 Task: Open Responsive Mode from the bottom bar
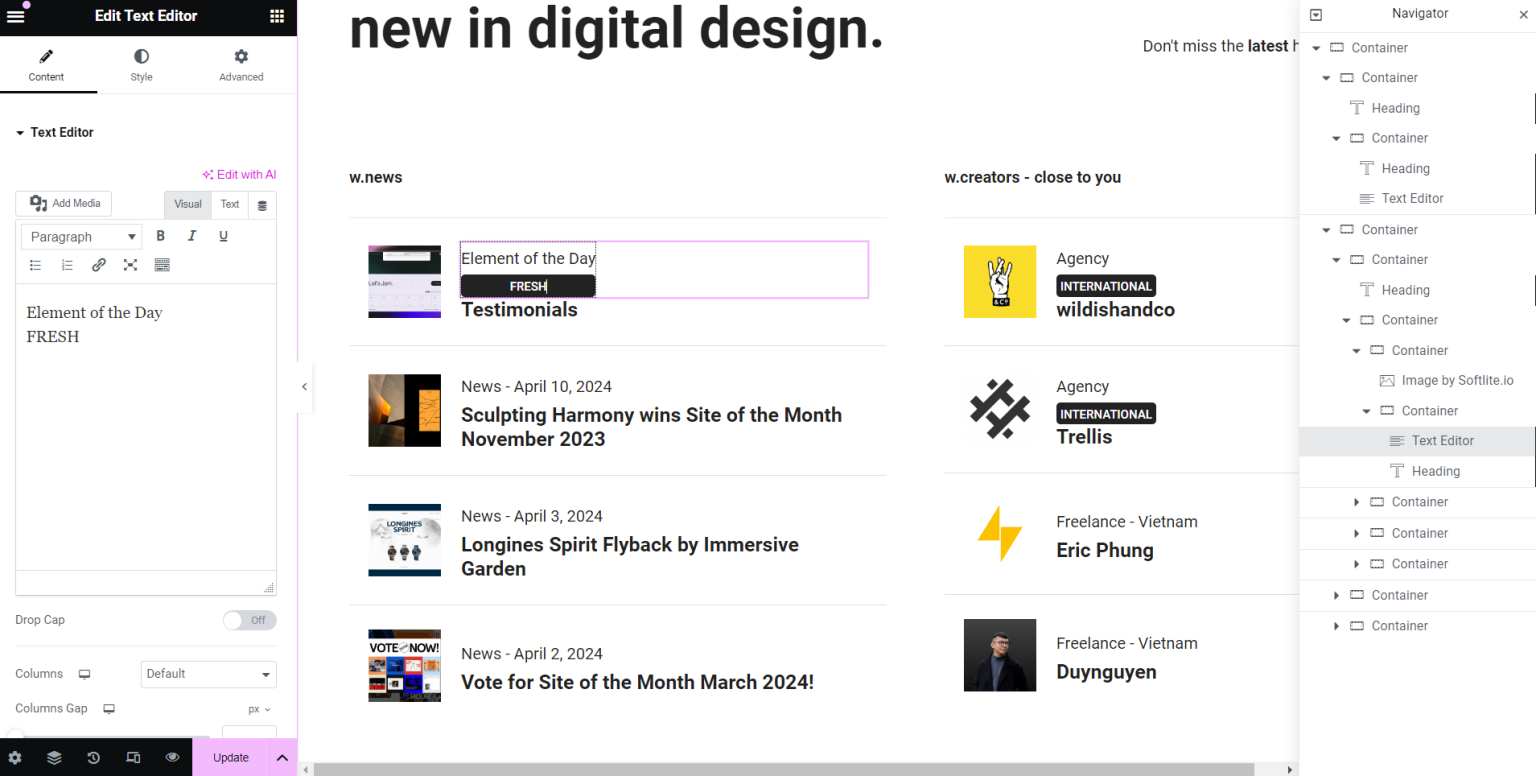point(133,758)
